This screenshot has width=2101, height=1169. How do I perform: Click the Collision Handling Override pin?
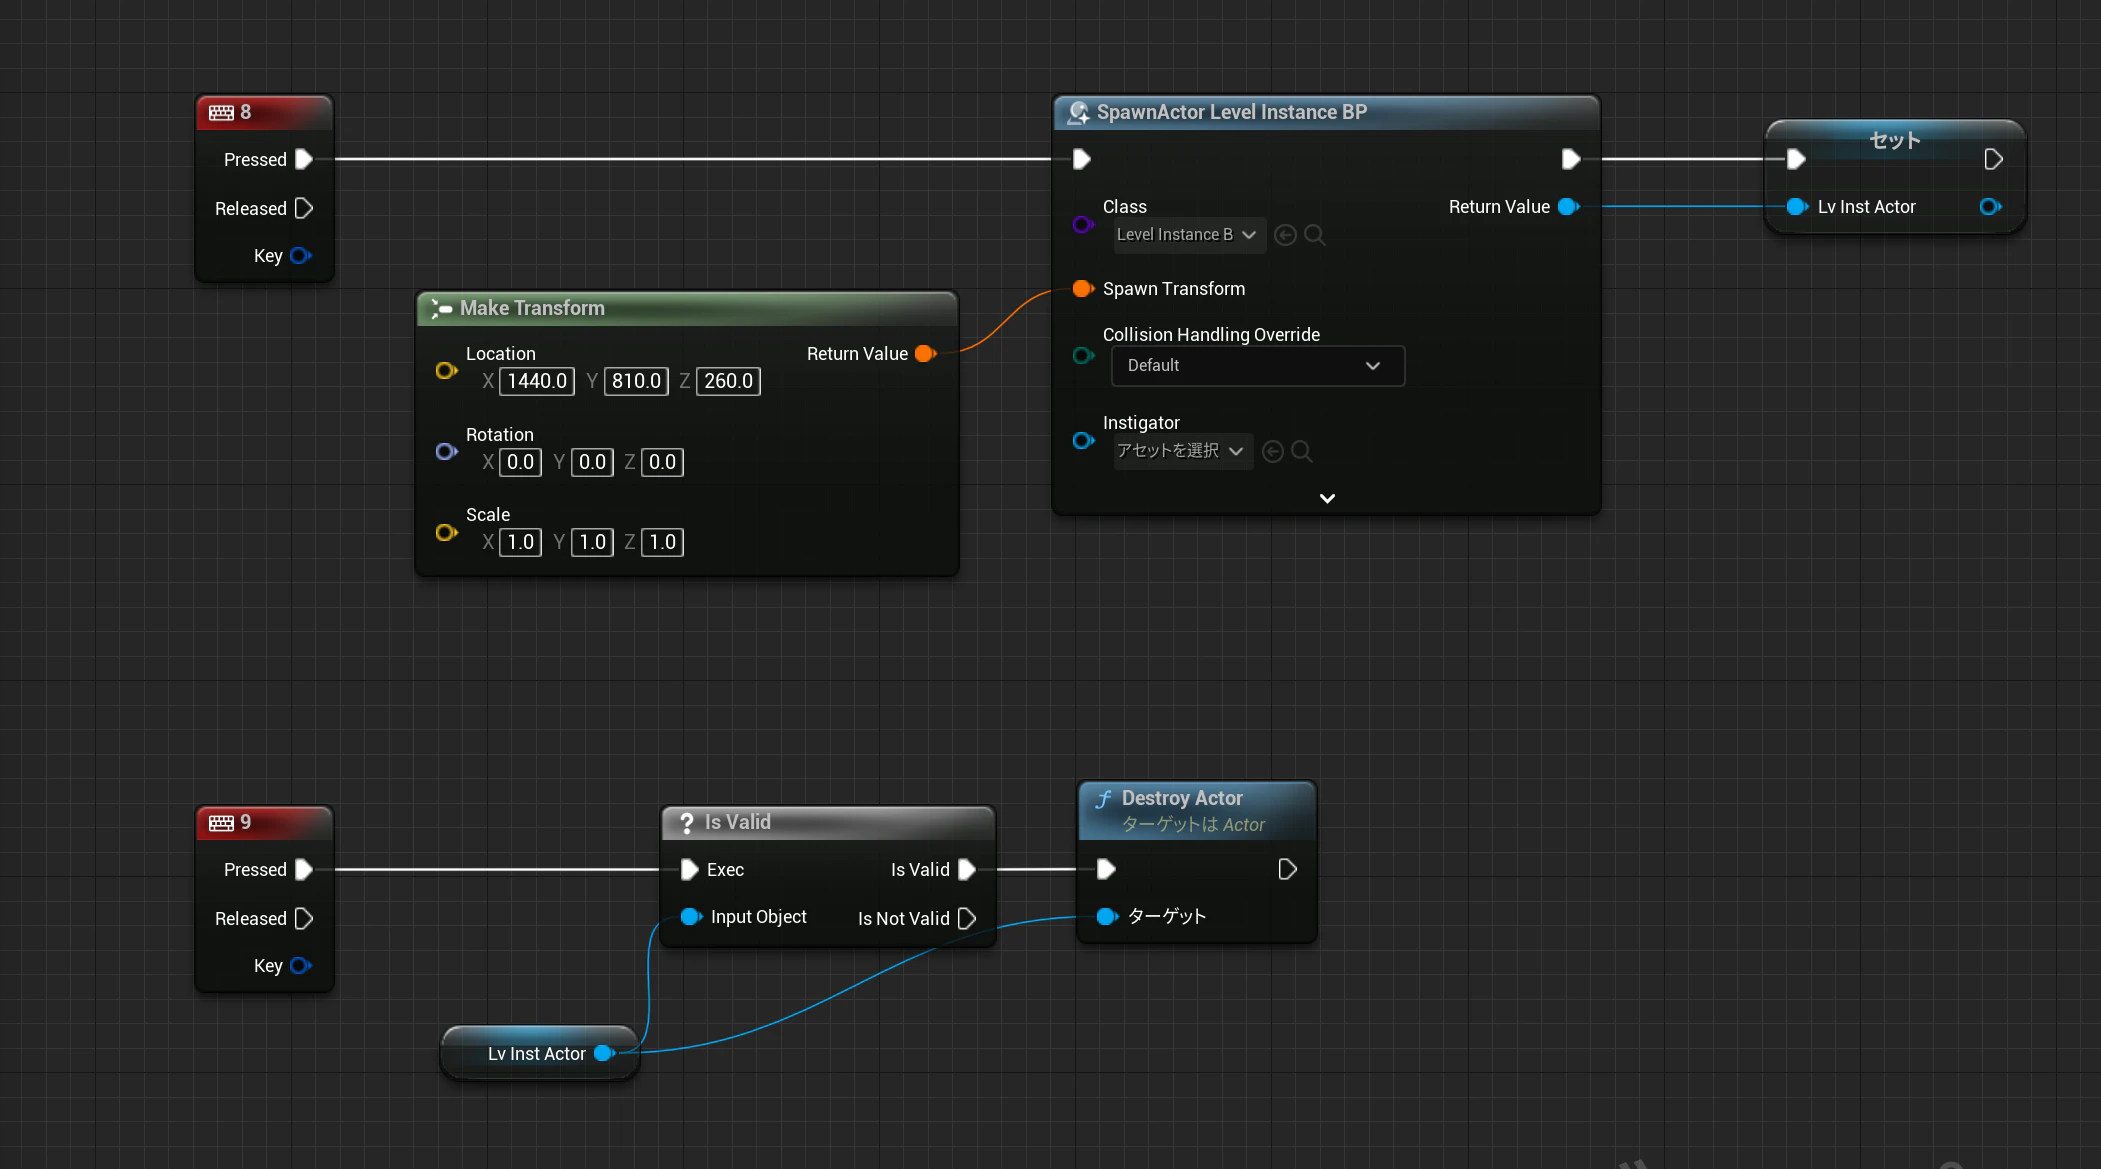click(1083, 355)
